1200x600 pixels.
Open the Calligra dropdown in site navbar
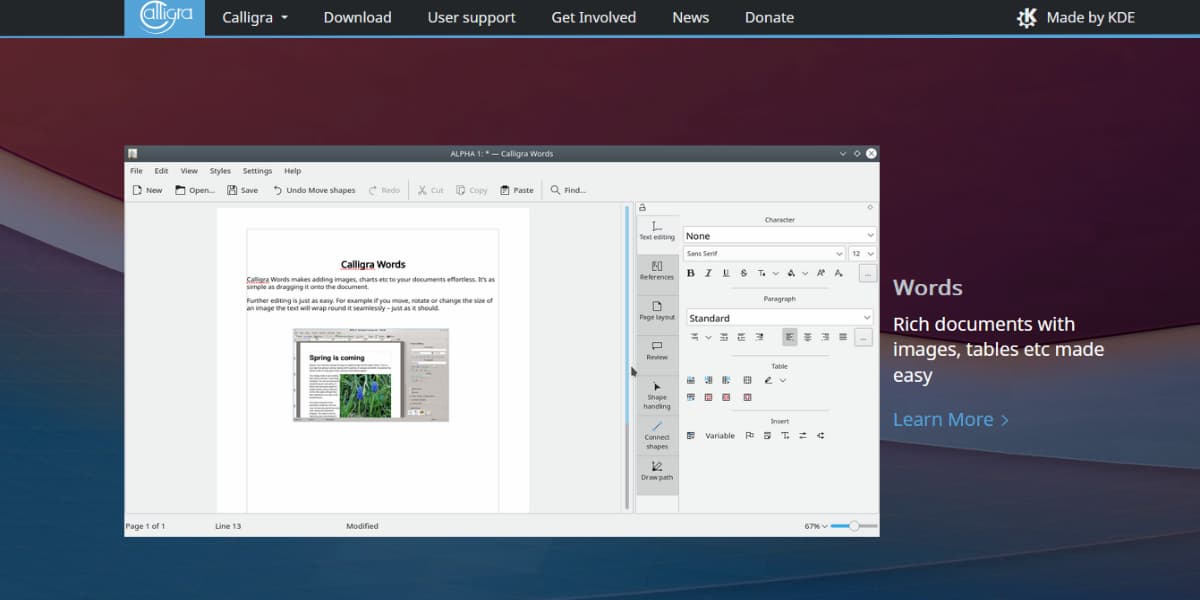pyautogui.click(x=255, y=17)
